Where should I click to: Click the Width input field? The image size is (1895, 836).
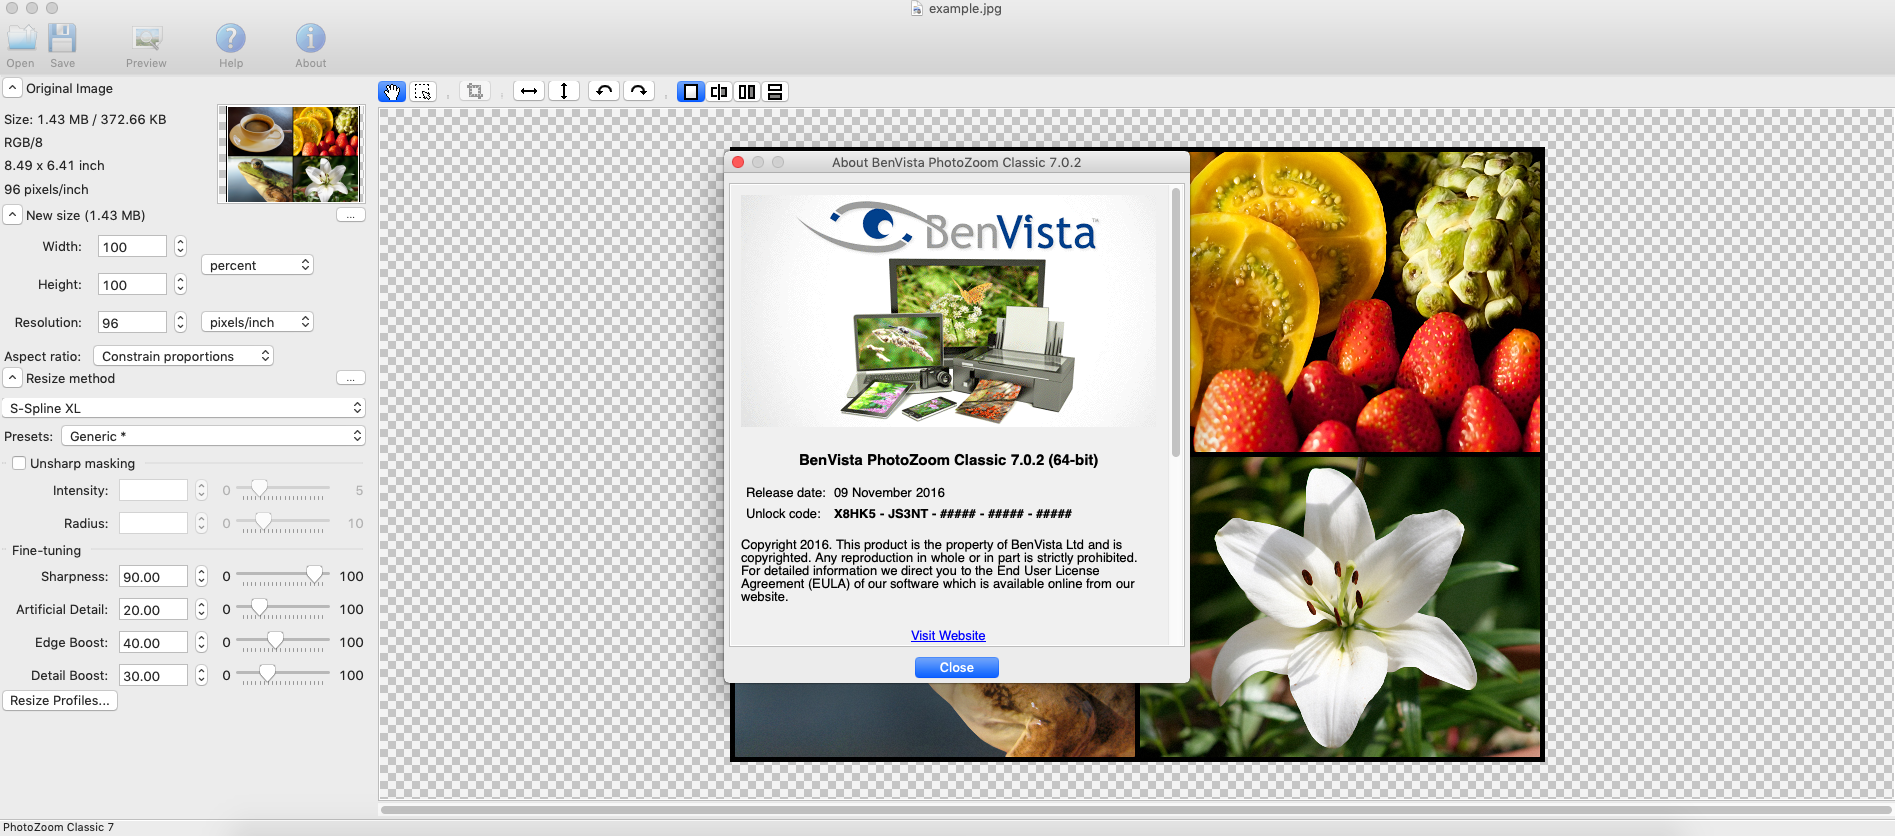pyautogui.click(x=132, y=246)
